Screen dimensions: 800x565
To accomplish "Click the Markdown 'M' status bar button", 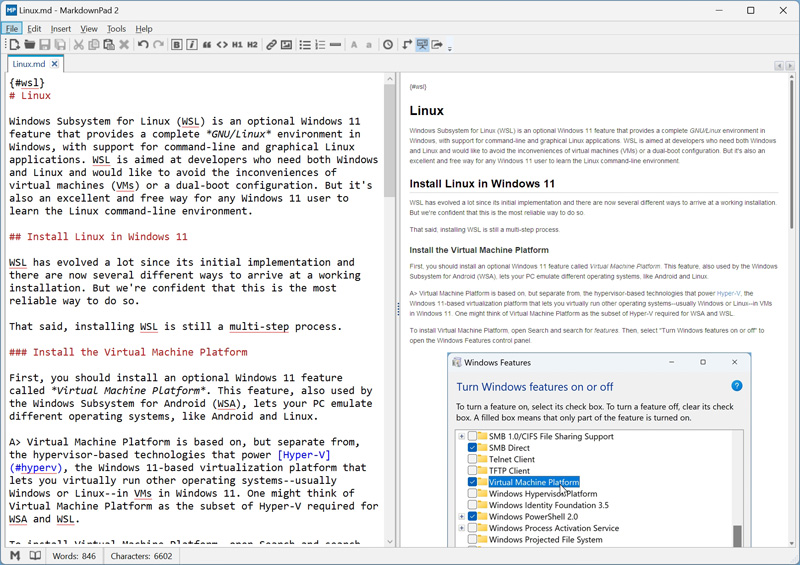I will pyautogui.click(x=15, y=555).
